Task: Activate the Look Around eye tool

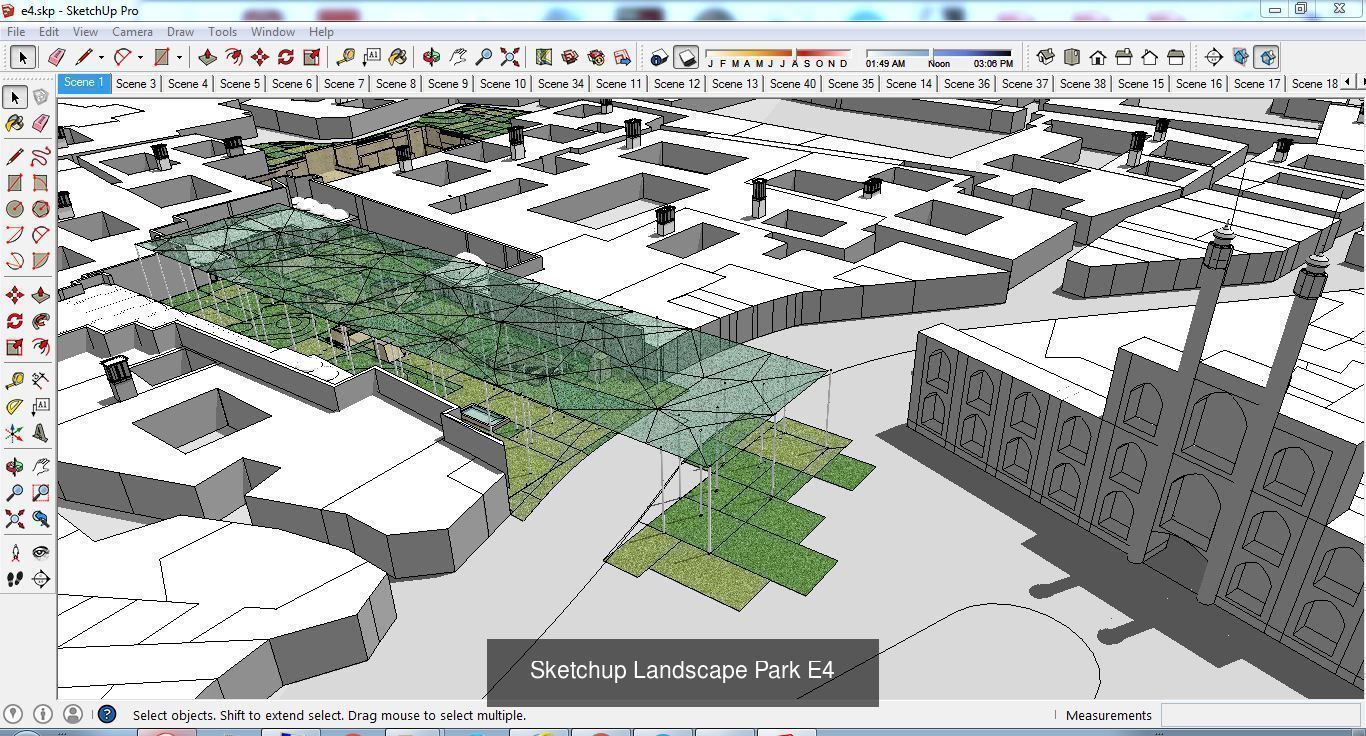Action: (40, 552)
